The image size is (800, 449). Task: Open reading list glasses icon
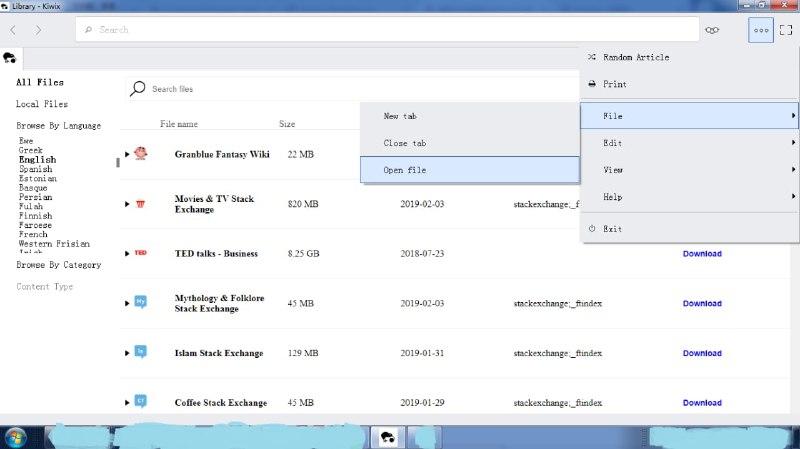(x=712, y=30)
